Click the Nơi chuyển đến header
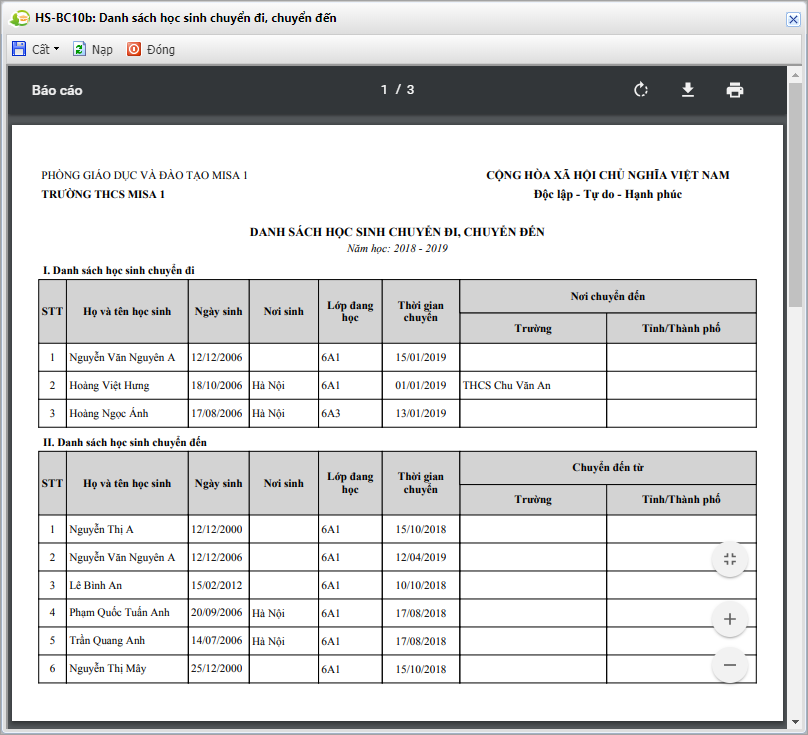 coord(608,296)
